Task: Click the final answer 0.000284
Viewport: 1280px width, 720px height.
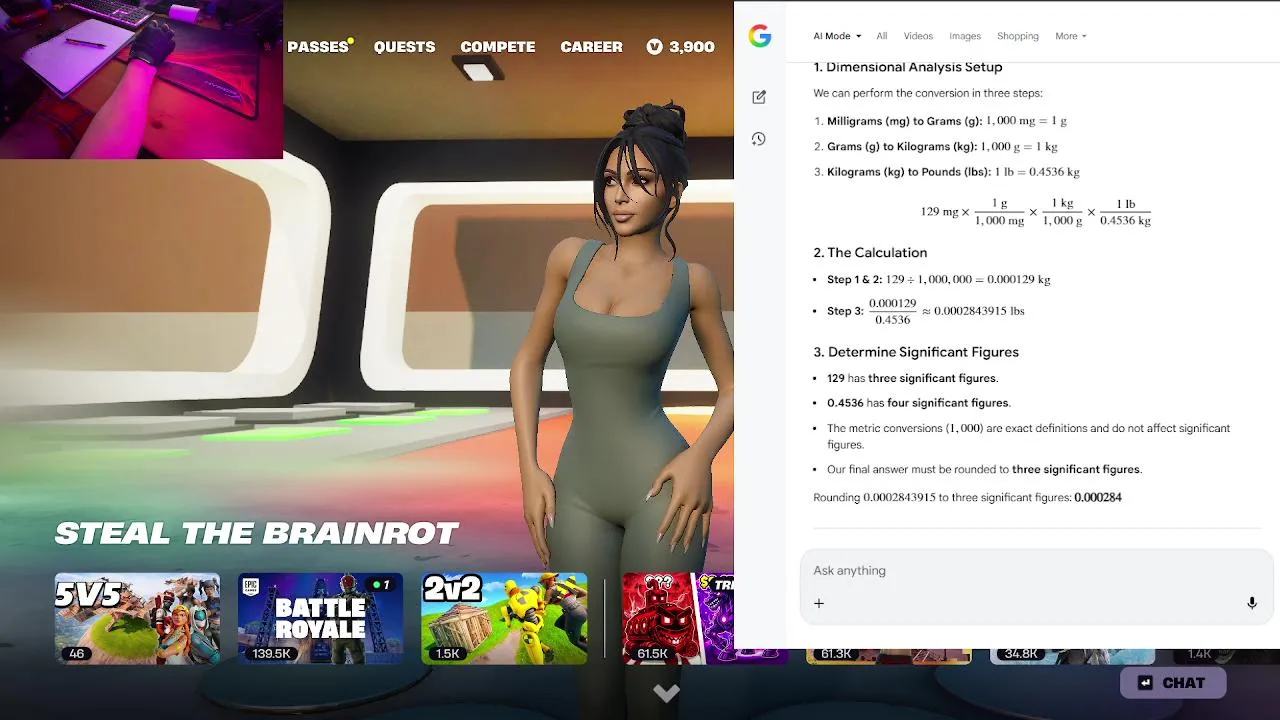Action: [1098, 497]
